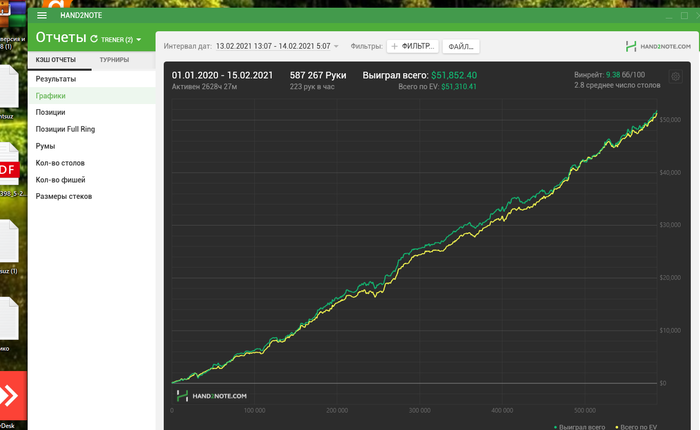Click the ФАЙЛ... button
This screenshot has height=430, width=700.
point(461,46)
